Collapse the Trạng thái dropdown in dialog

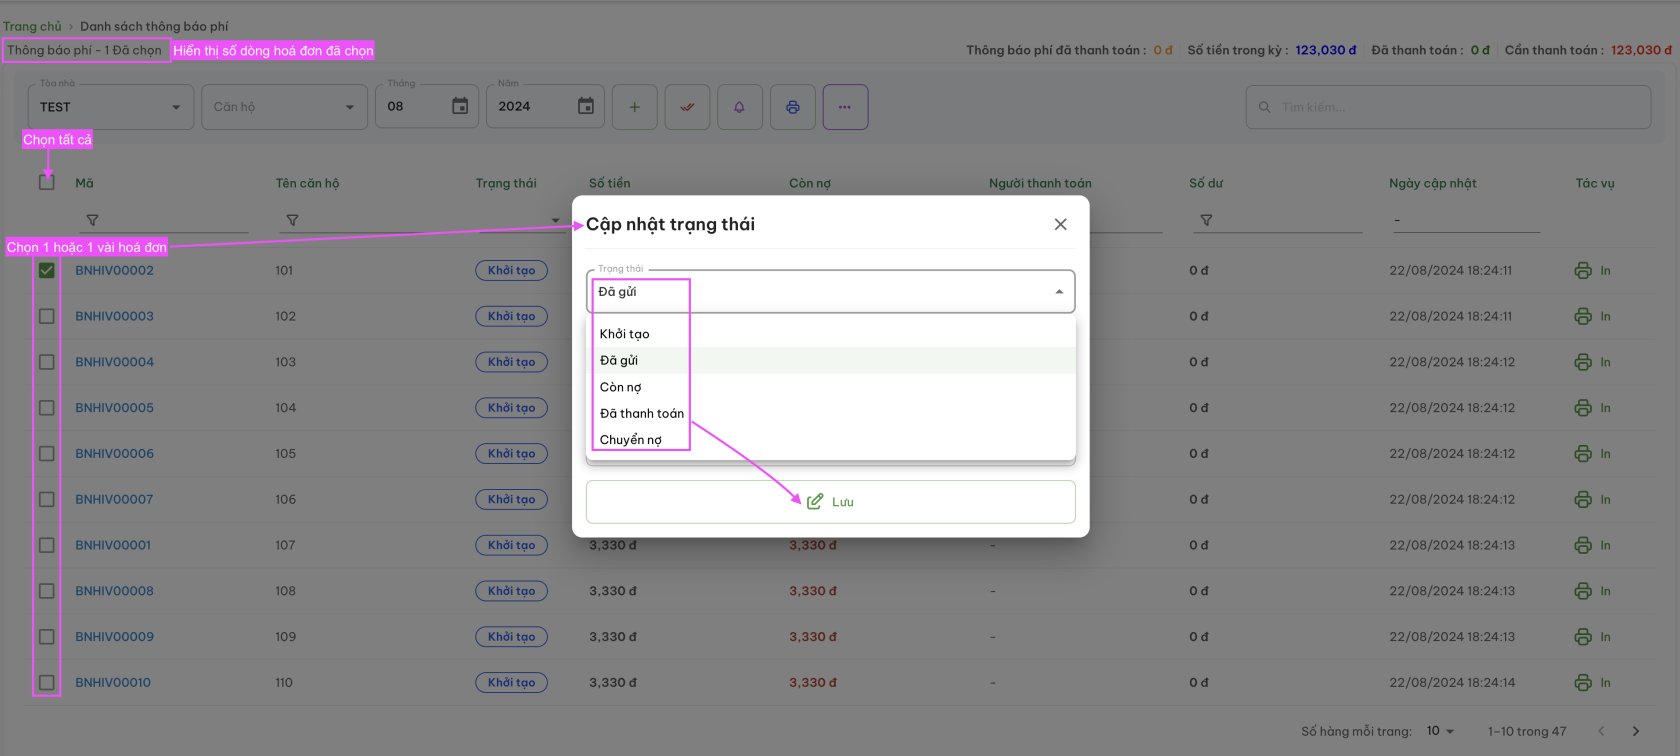pyautogui.click(x=1059, y=292)
